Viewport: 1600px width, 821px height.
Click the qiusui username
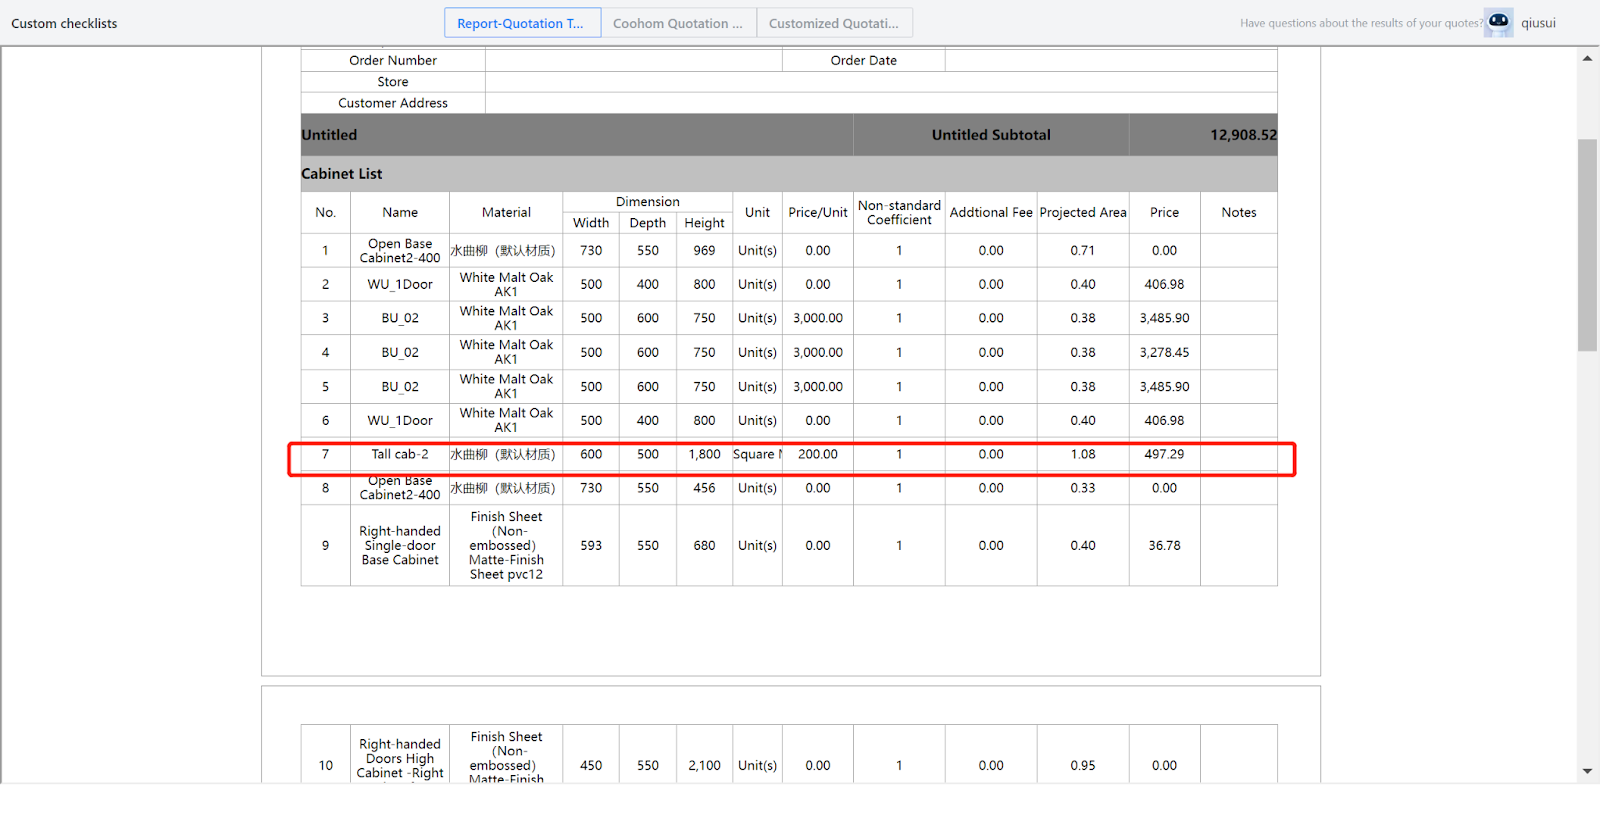pos(1538,23)
